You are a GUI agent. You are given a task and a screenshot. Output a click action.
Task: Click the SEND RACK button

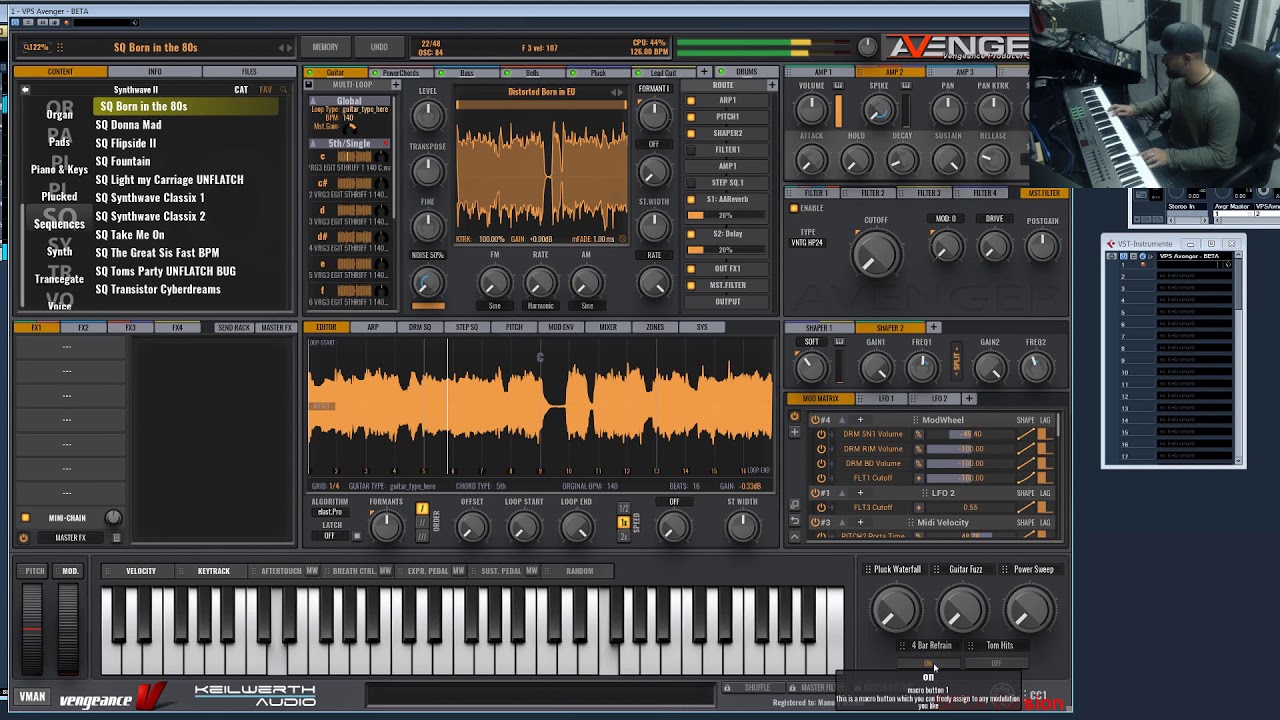[234, 327]
